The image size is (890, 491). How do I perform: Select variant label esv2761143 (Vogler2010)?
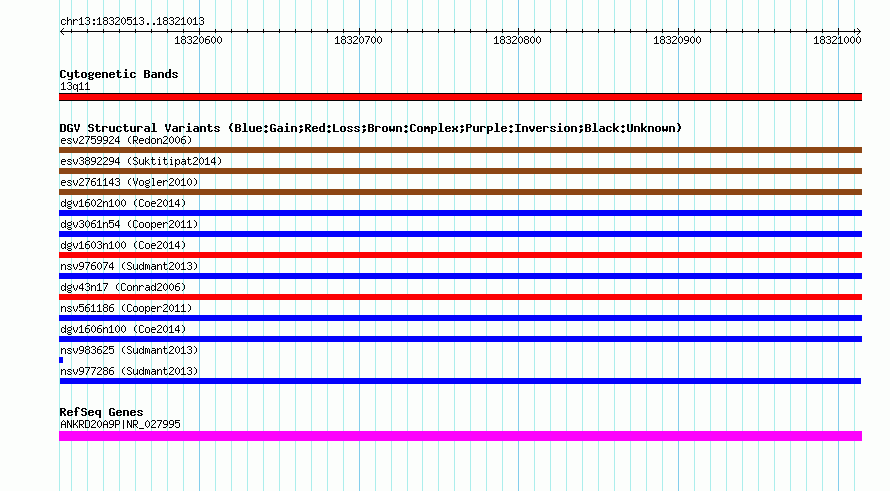click(x=129, y=182)
